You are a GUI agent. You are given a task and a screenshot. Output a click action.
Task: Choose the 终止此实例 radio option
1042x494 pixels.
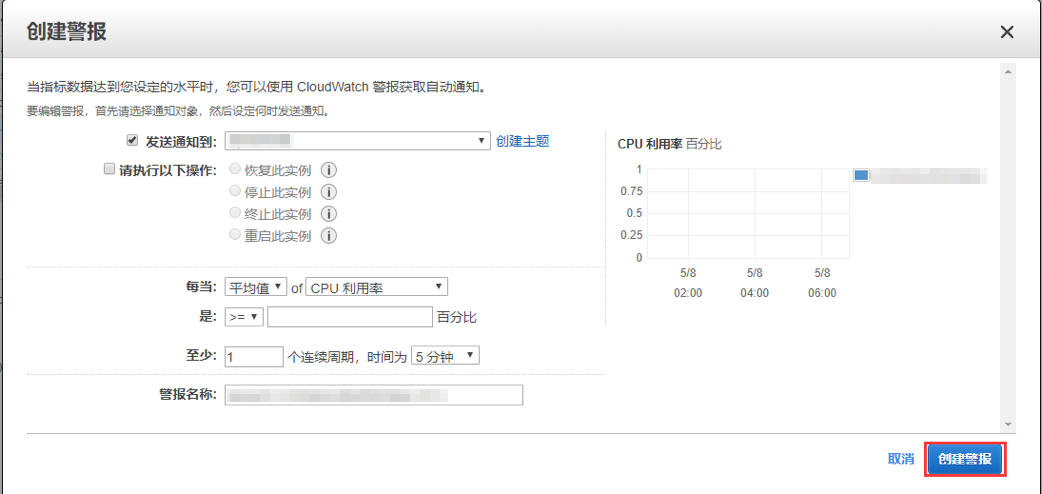coord(235,214)
